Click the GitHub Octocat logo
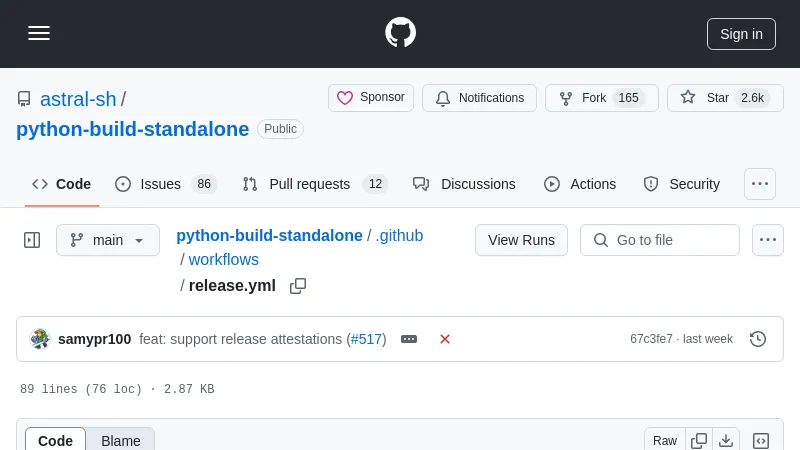The image size is (800, 450). (400, 33)
